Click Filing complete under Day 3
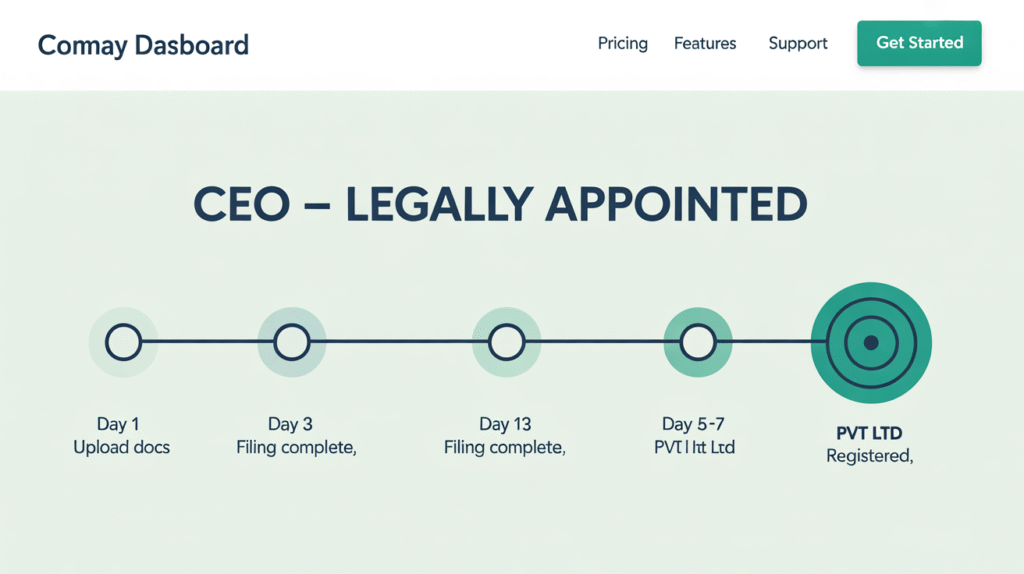This screenshot has height=574, width=1024. pos(296,447)
